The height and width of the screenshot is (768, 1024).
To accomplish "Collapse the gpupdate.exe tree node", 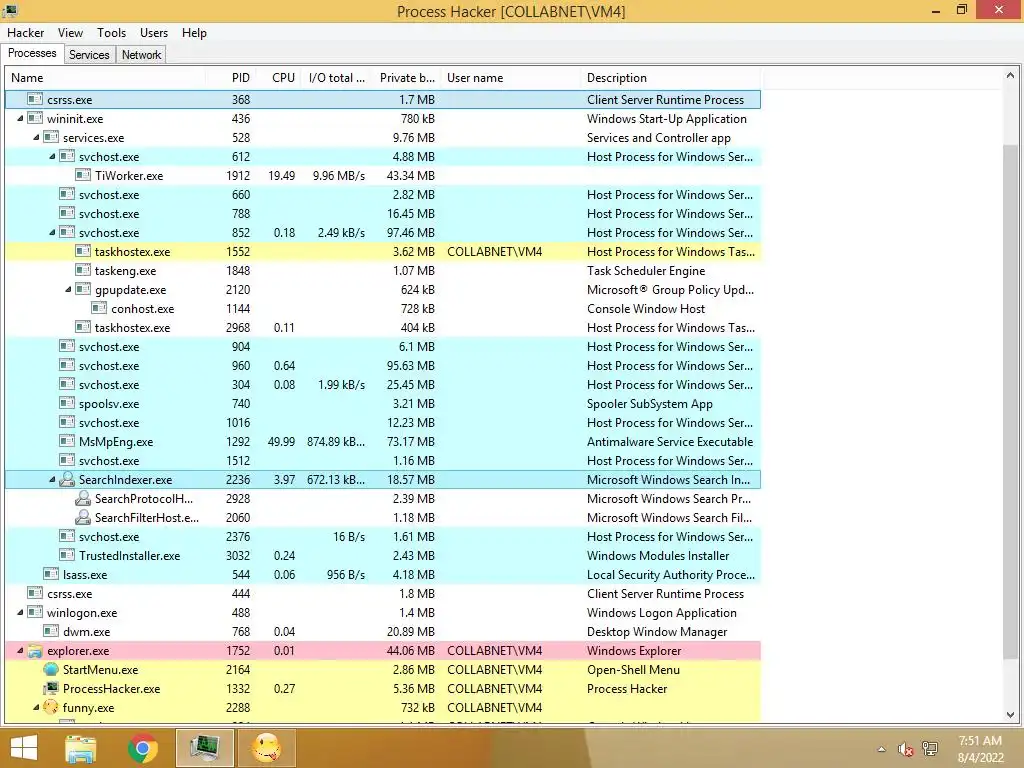I will tap(68, 289).
